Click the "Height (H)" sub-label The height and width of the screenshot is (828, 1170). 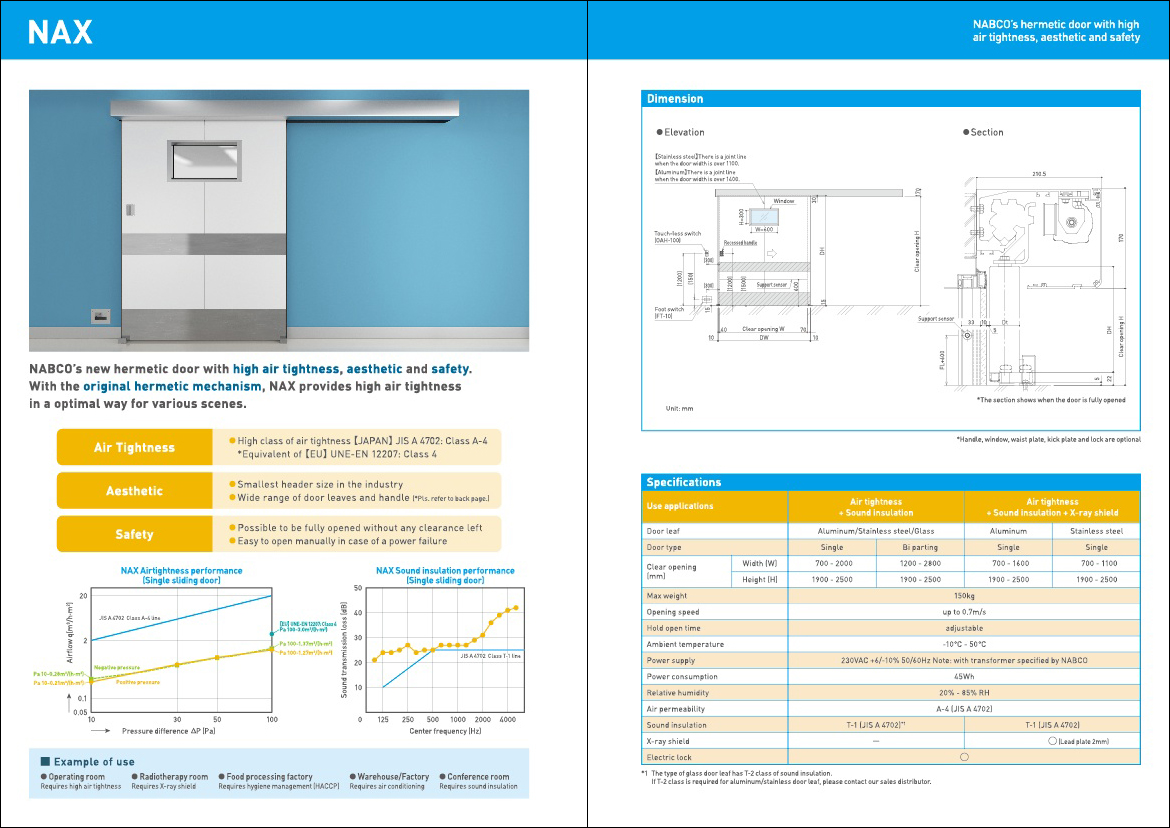click(x=760, y=580)
